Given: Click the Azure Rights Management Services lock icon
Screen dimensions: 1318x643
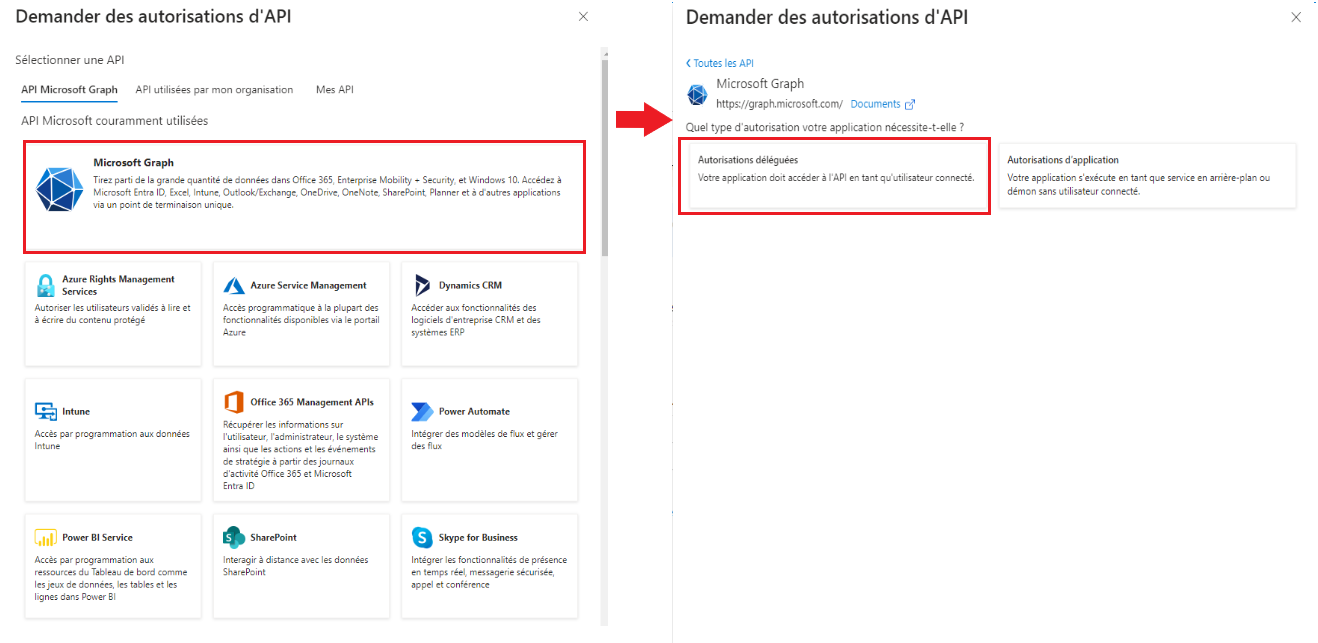Looking at the screenshot, I should 45,285.
